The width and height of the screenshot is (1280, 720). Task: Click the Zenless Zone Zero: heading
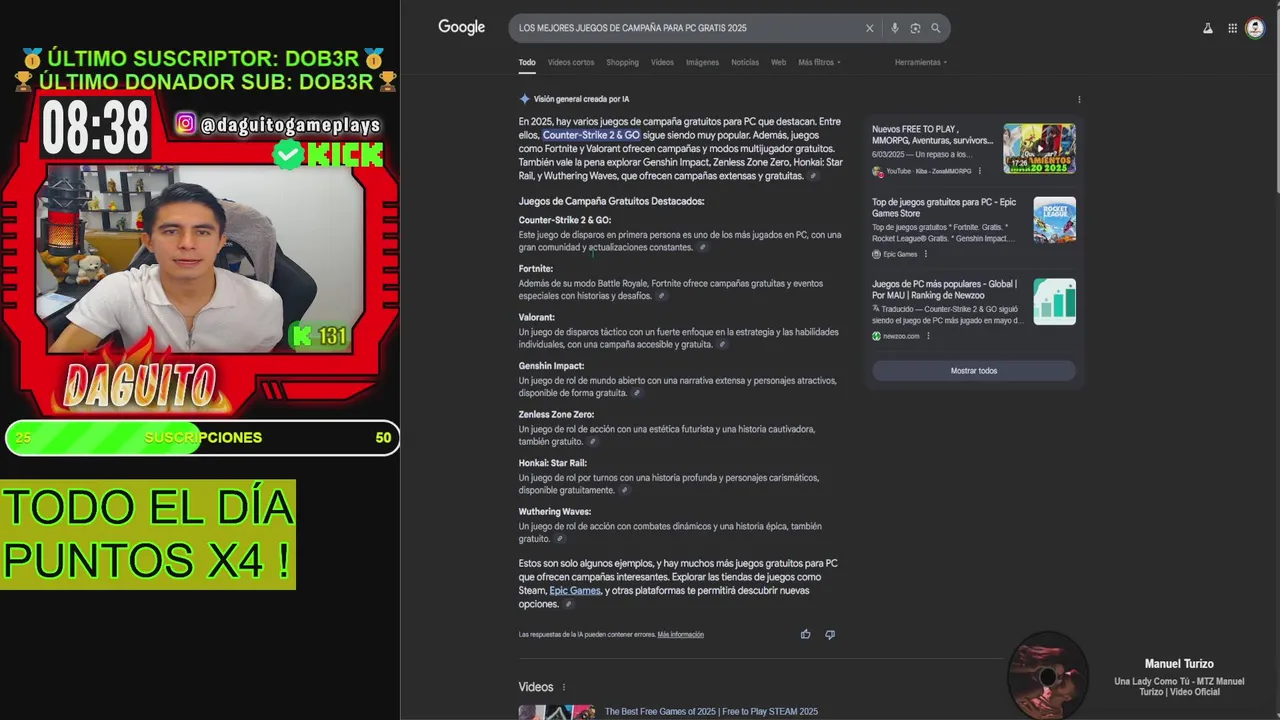[556, 414]
